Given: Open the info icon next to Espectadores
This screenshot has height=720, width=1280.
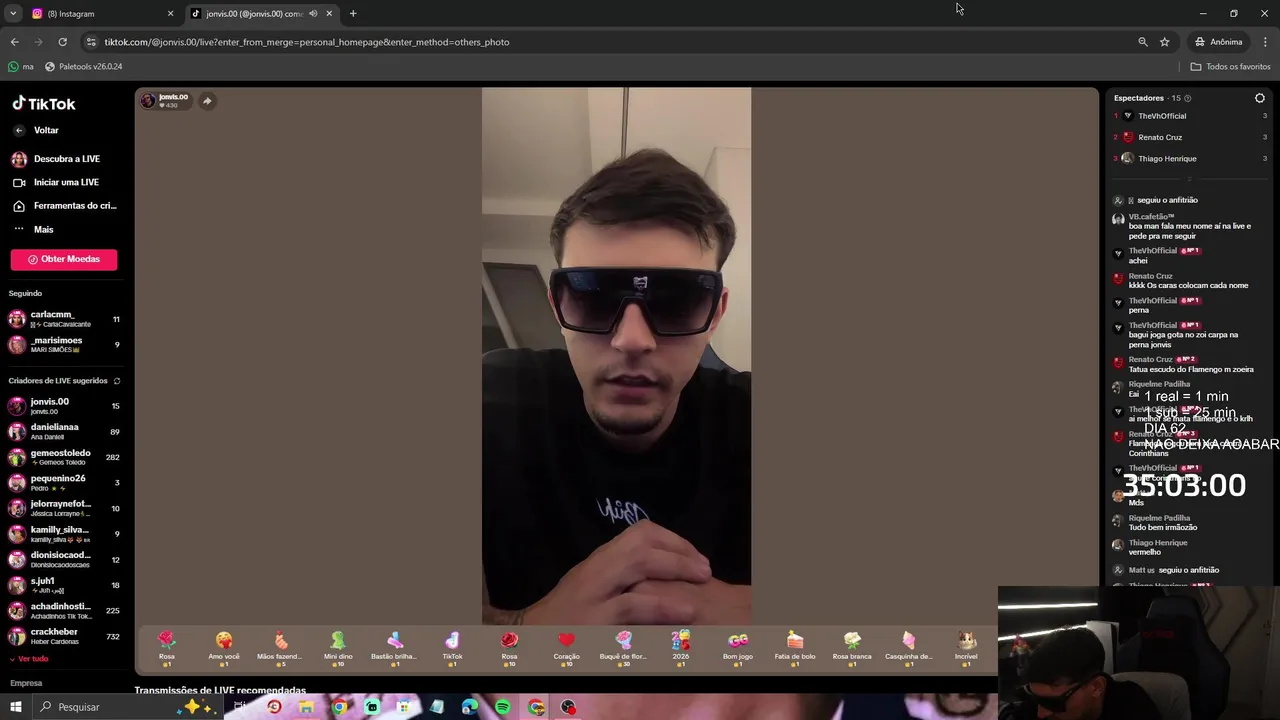Looking at the screenshot, I should (1188, 98).
